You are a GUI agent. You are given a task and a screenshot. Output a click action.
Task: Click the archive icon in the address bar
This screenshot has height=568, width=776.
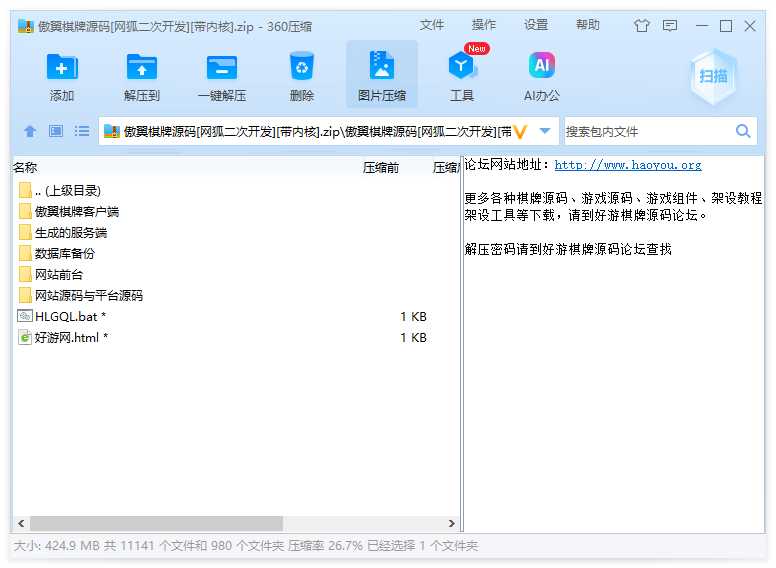[112, 131]
